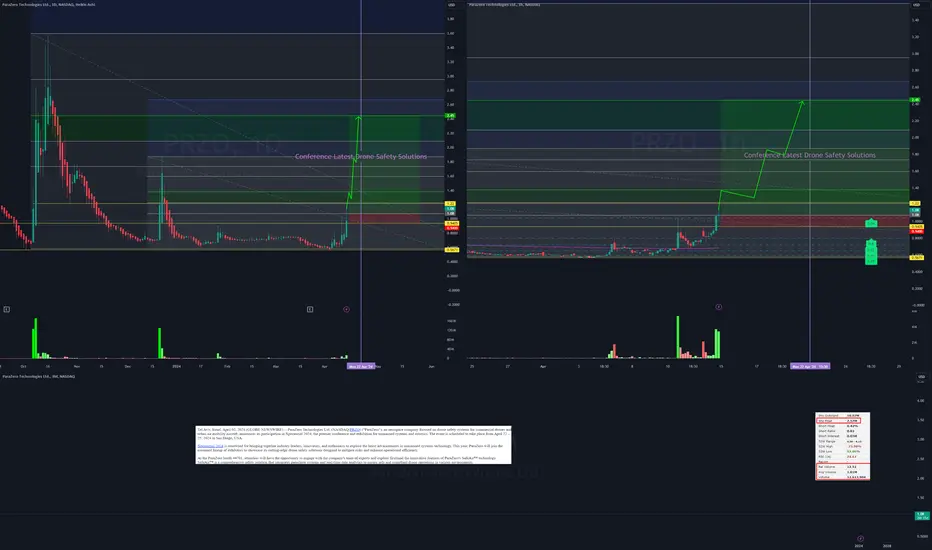Open the purple event marker on the intraday chart
932x550 pixels.
tap(719, 307)
